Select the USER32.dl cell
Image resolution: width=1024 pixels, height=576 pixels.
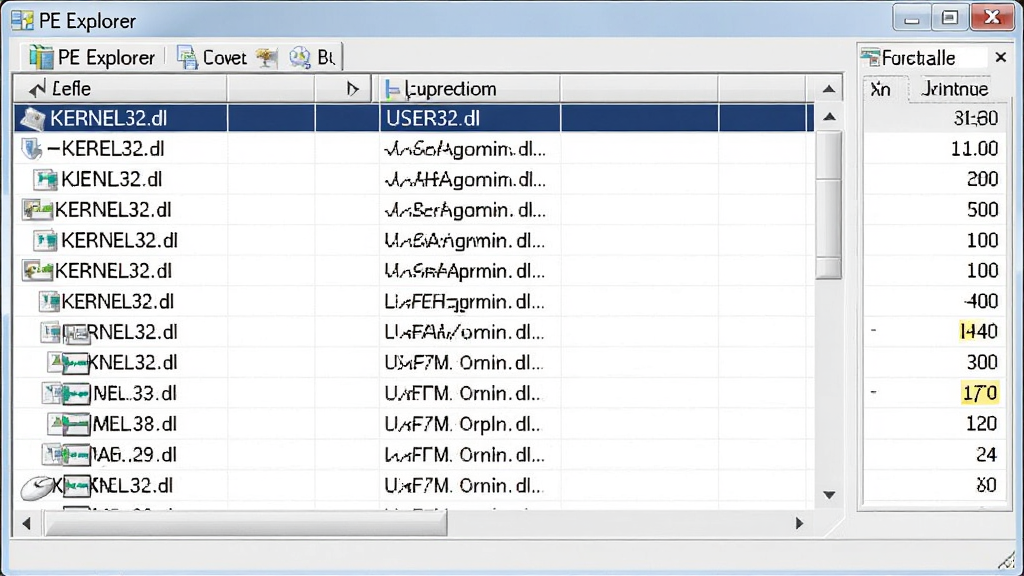433,118
